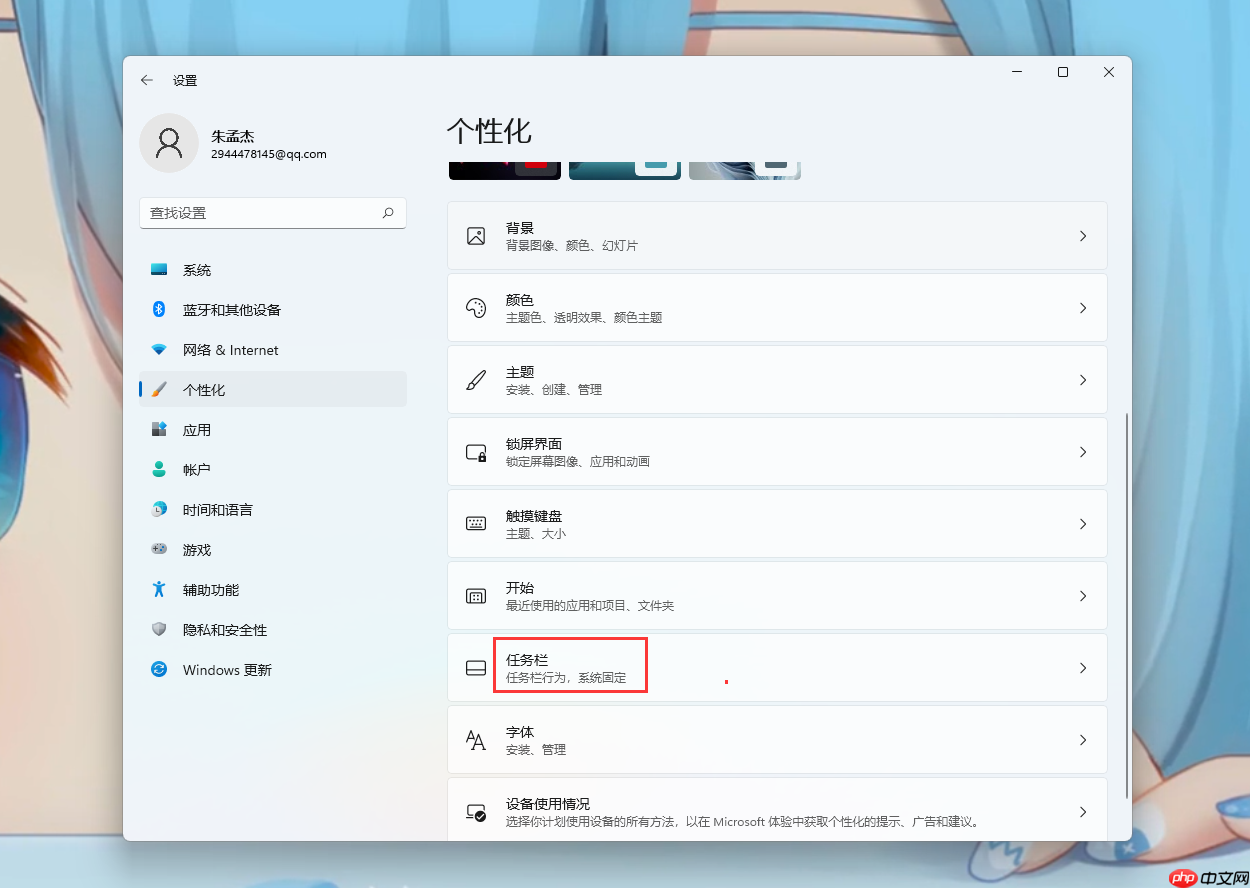The height and width of the screenshot is (888, 1250).
Task: Expand the Themes row chevron
Action: (1083, 379)
